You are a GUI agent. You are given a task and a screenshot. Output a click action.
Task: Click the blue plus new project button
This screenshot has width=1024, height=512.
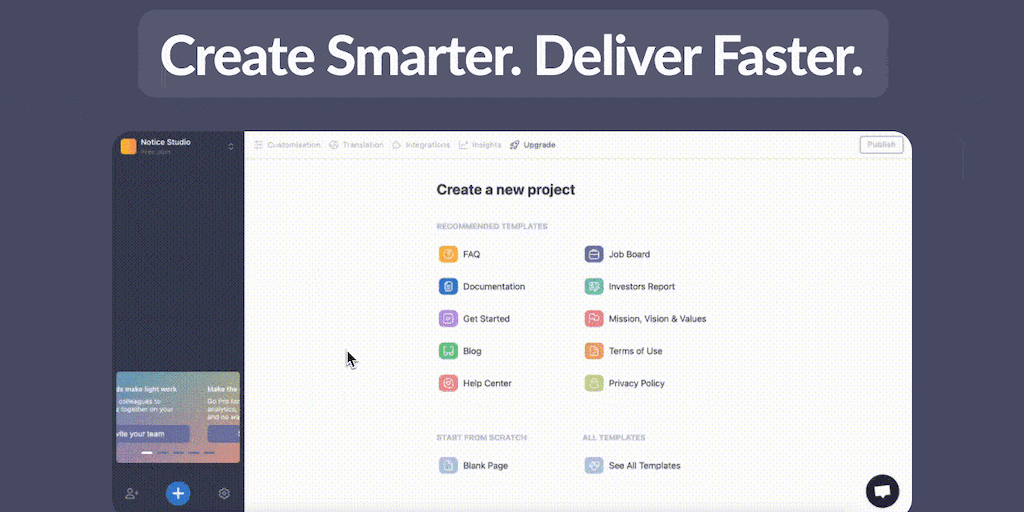point(178,493)
